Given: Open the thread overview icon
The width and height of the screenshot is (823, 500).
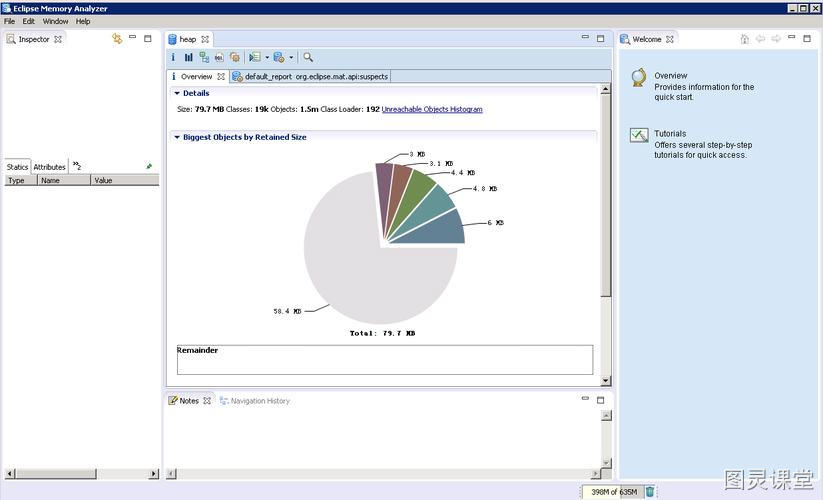Looking at the screenshot, I should [235, 57].
